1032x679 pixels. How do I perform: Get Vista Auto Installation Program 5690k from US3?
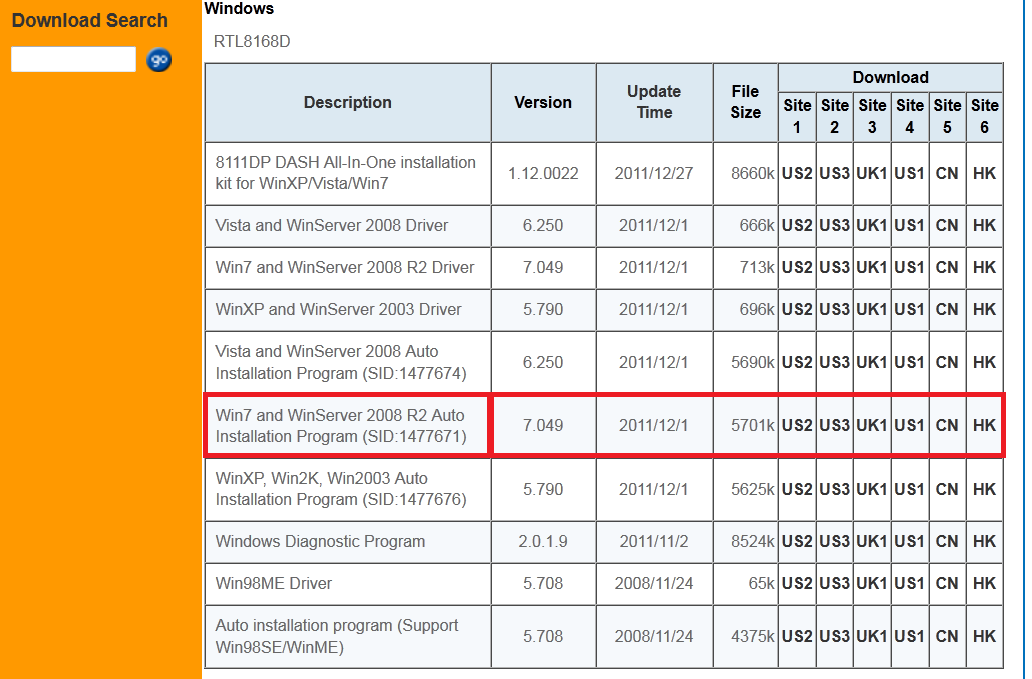835,363
